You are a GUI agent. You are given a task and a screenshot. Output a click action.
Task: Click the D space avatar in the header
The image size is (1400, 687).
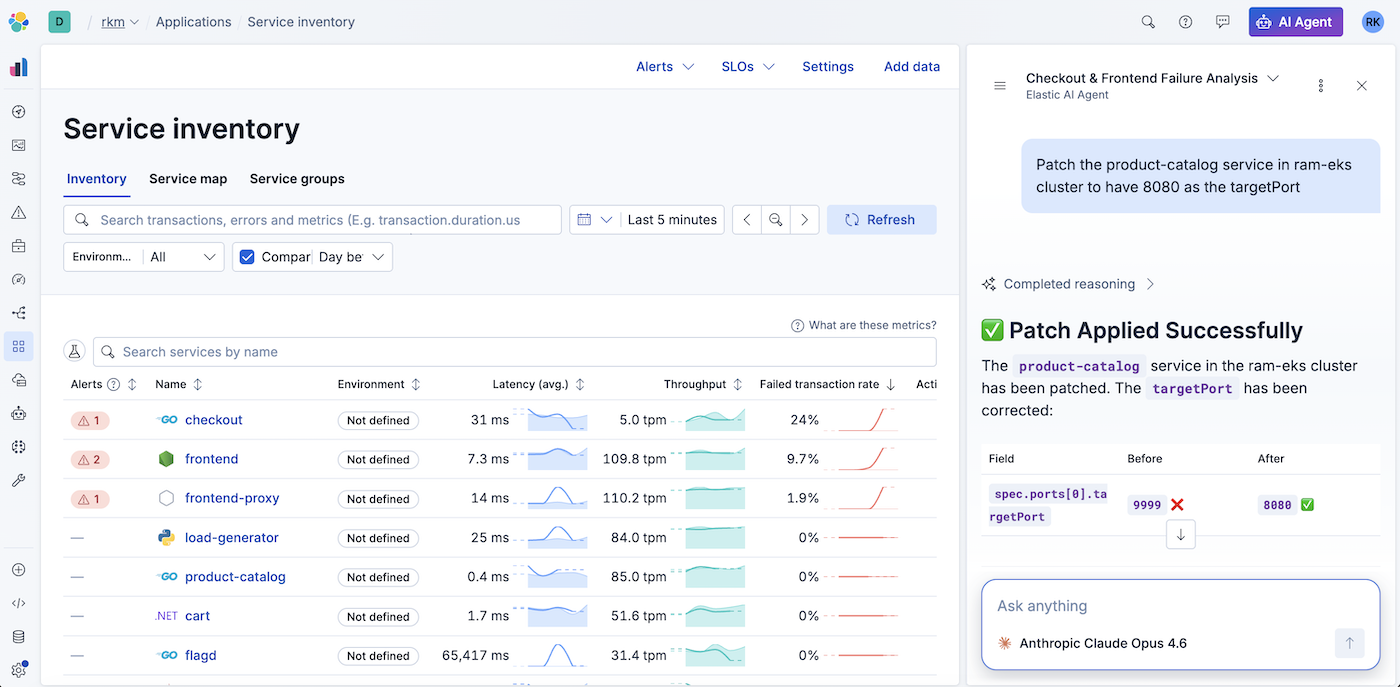59,22
